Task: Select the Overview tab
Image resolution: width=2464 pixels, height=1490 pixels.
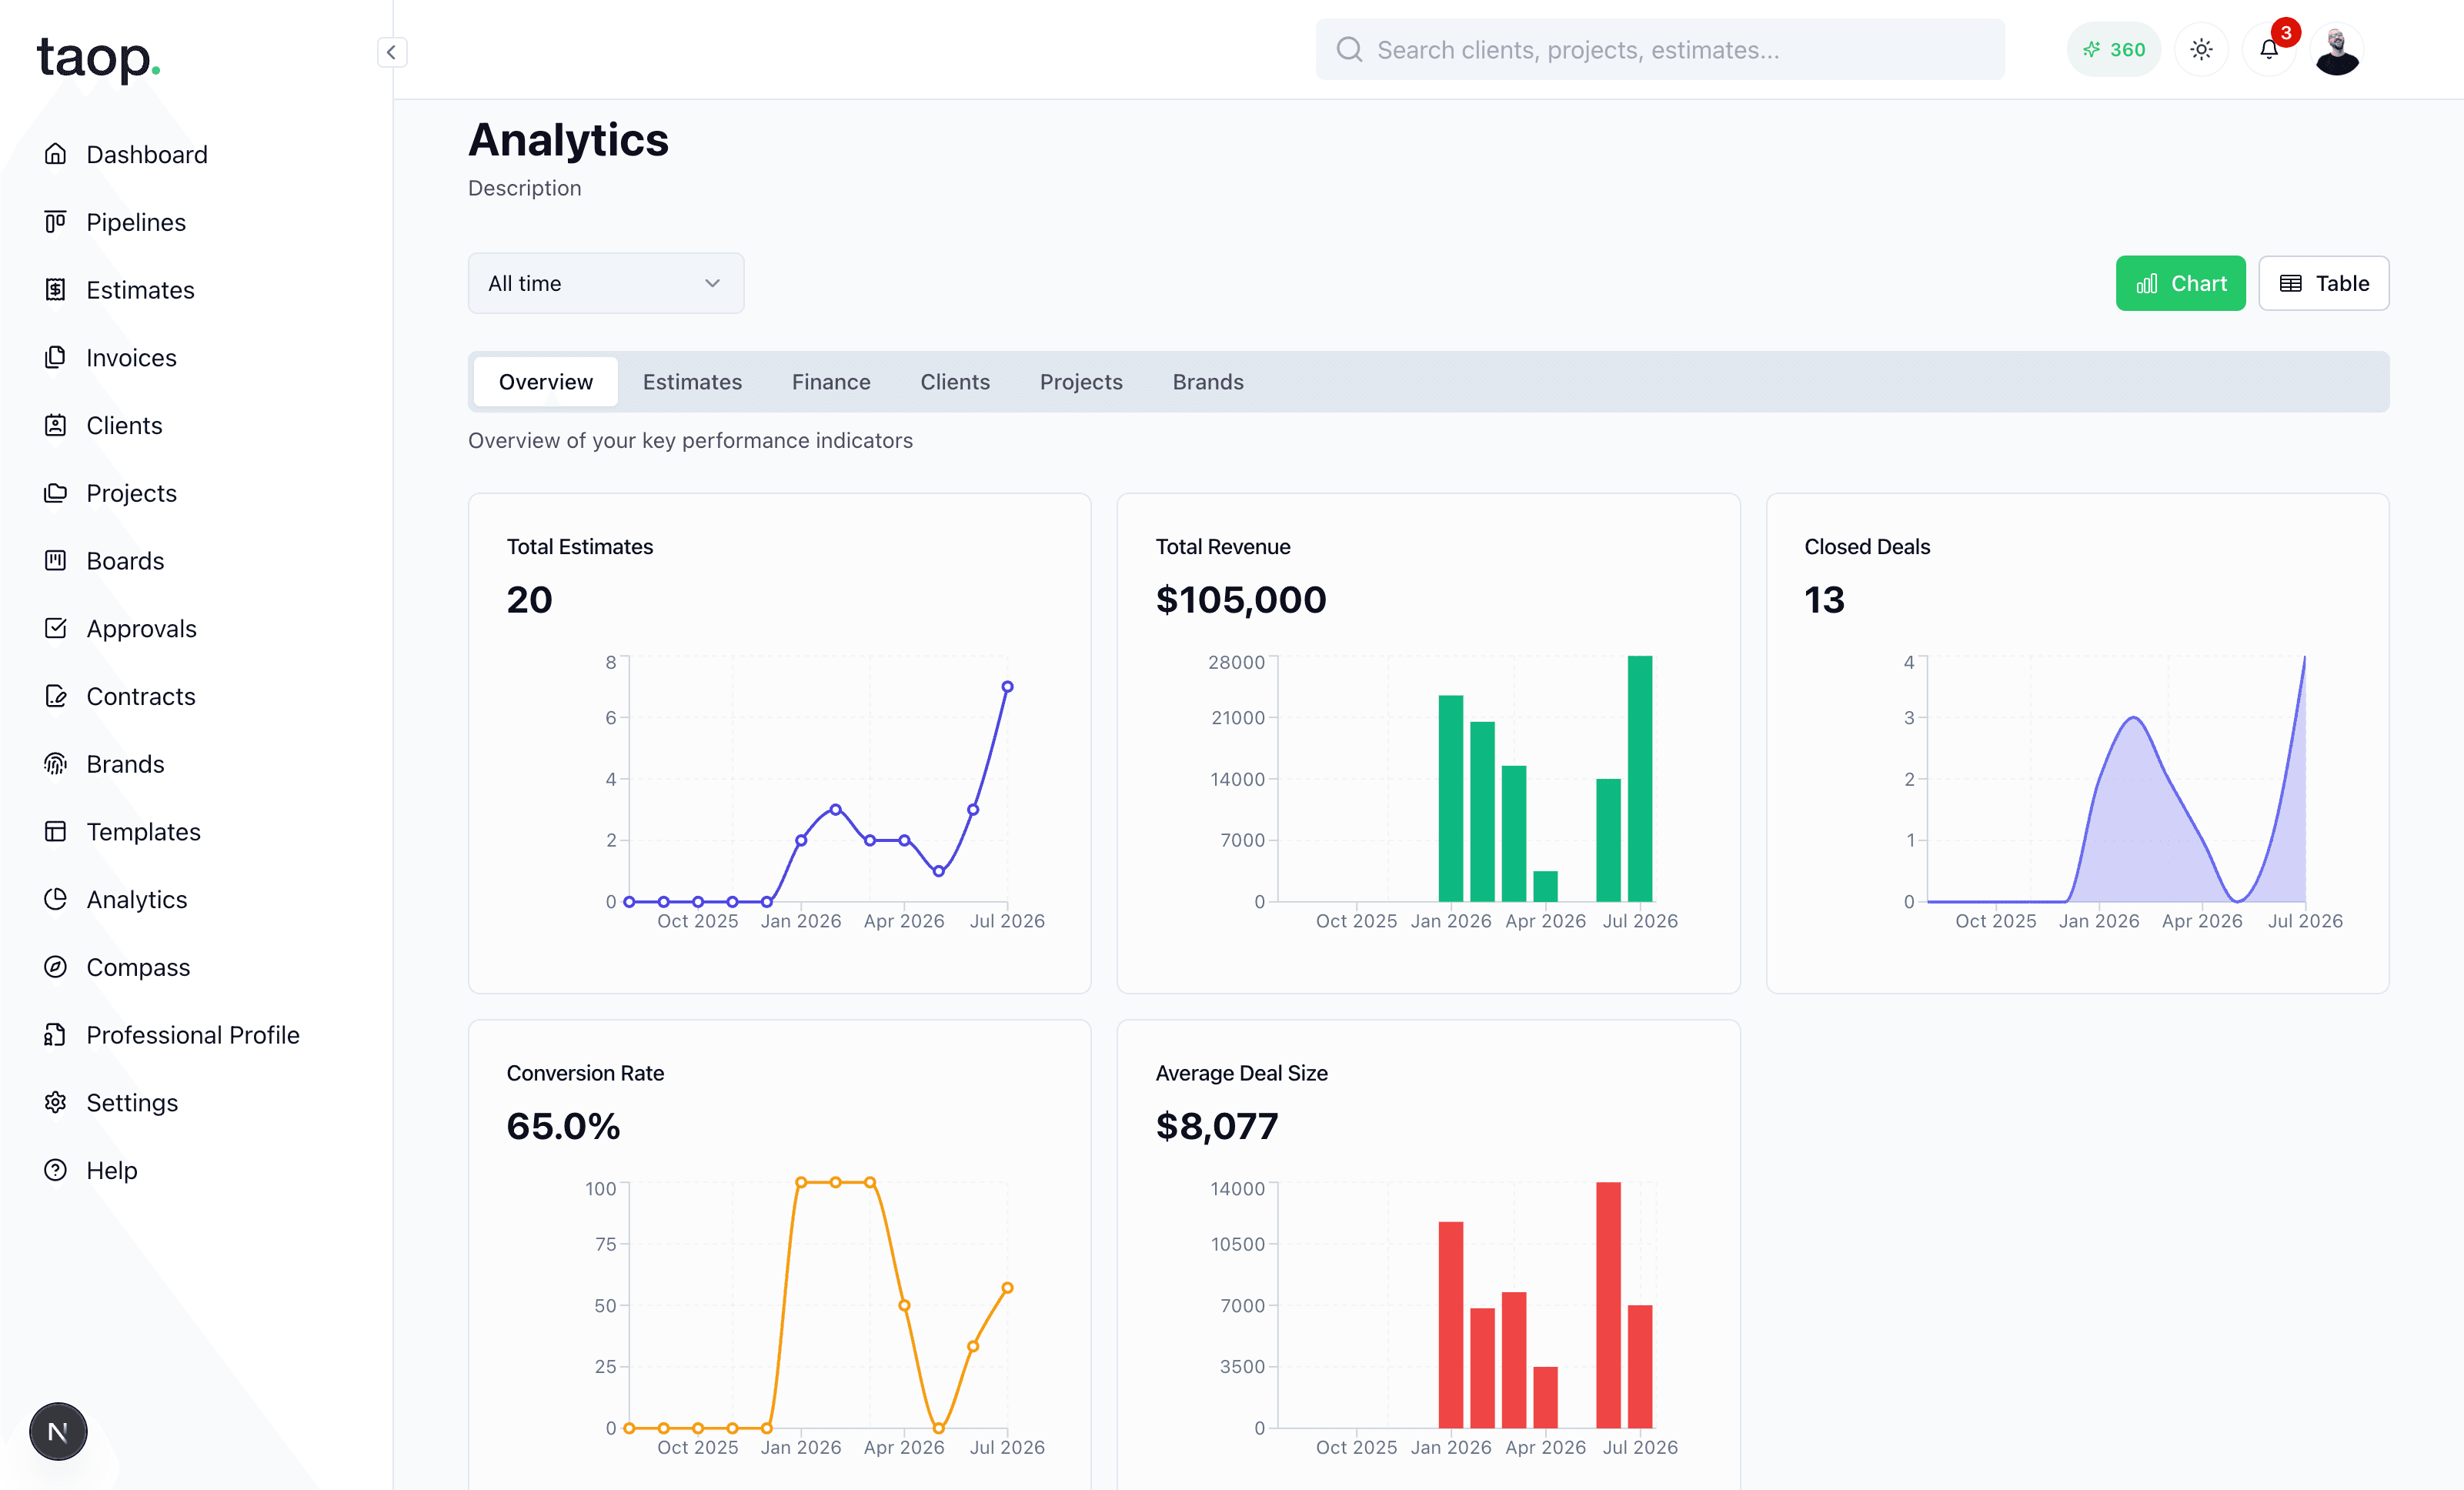Action: (x=546, y=382)
